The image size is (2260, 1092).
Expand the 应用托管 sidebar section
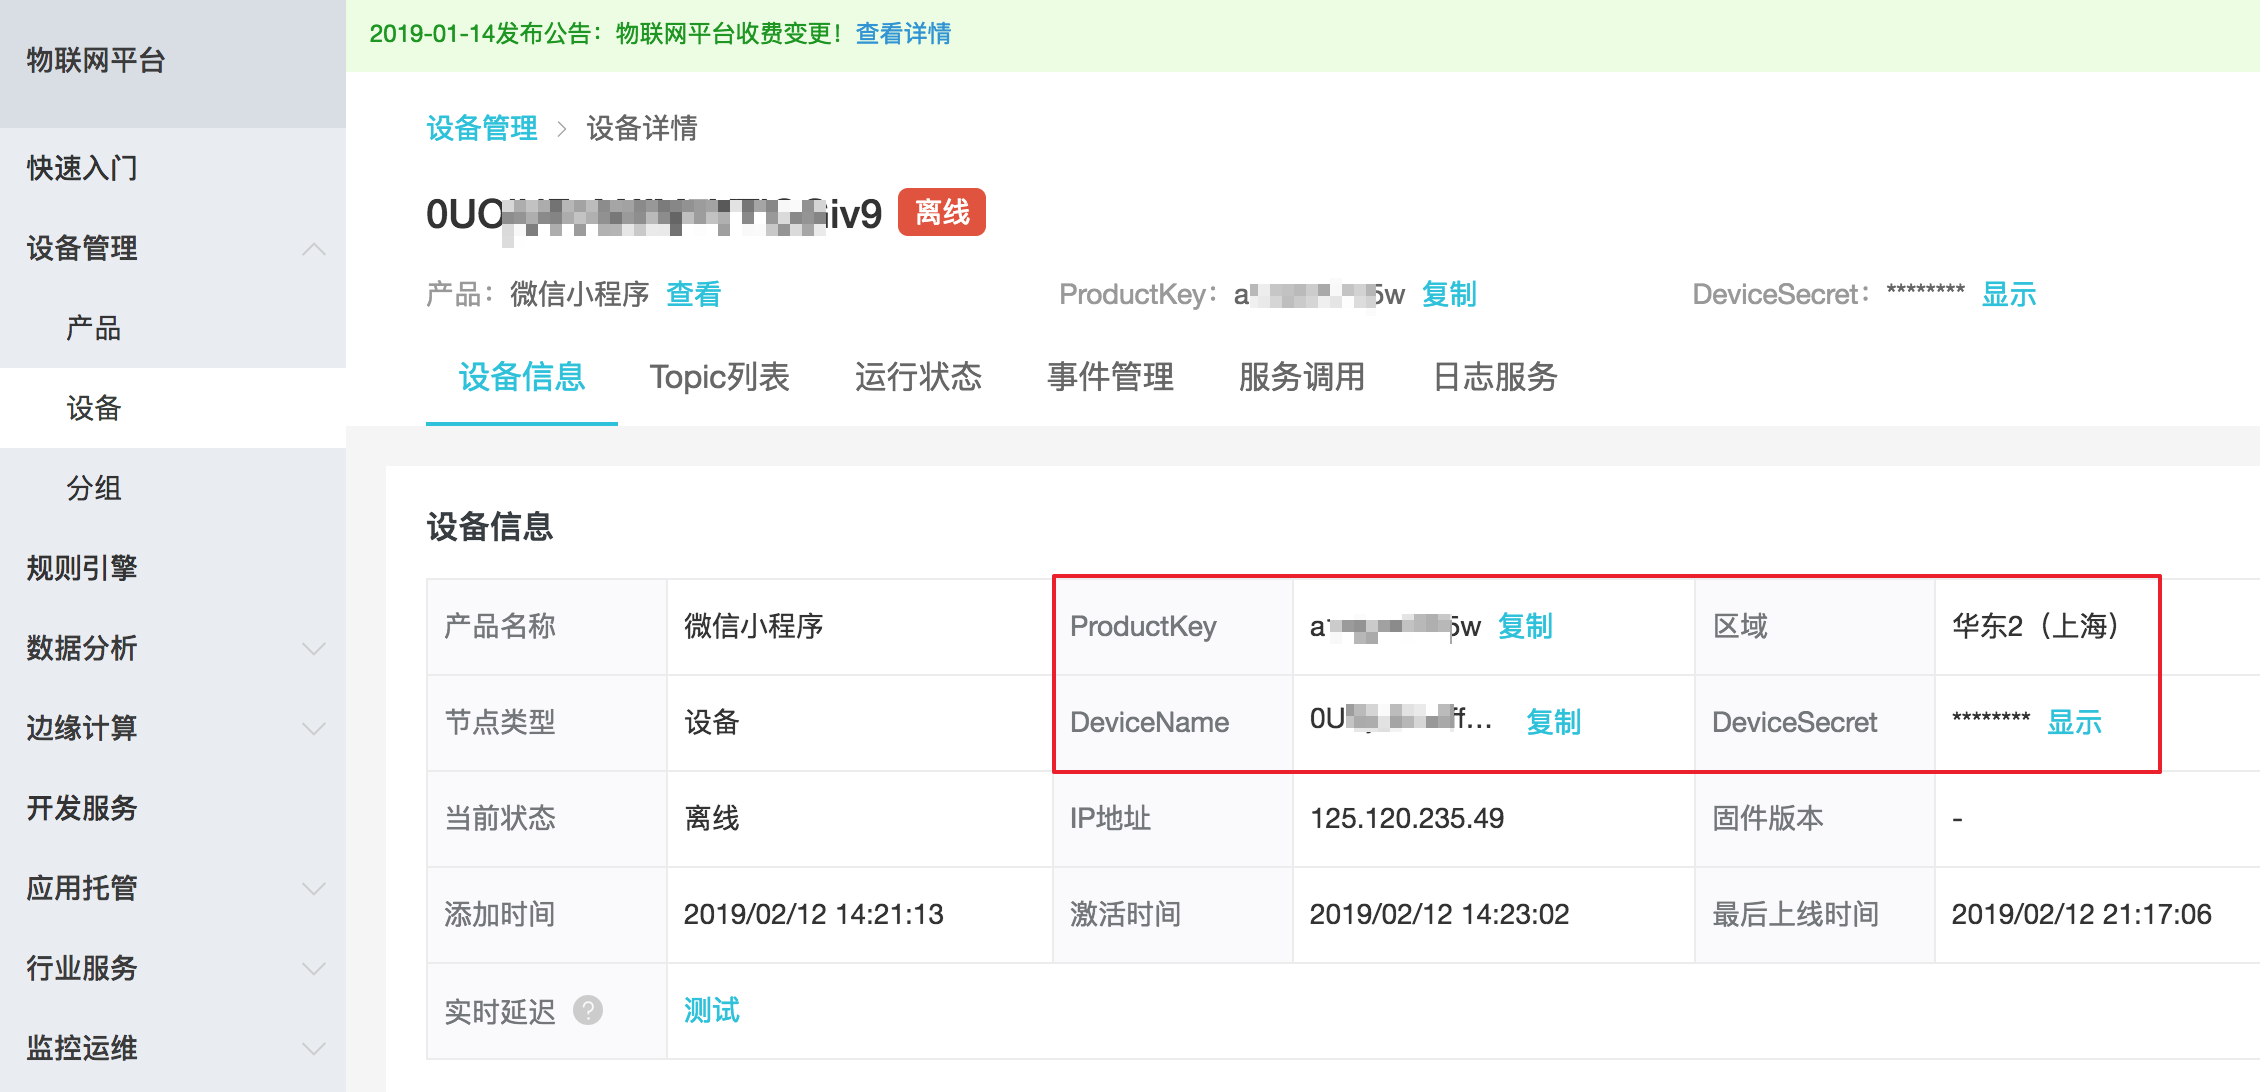[313, 888]
